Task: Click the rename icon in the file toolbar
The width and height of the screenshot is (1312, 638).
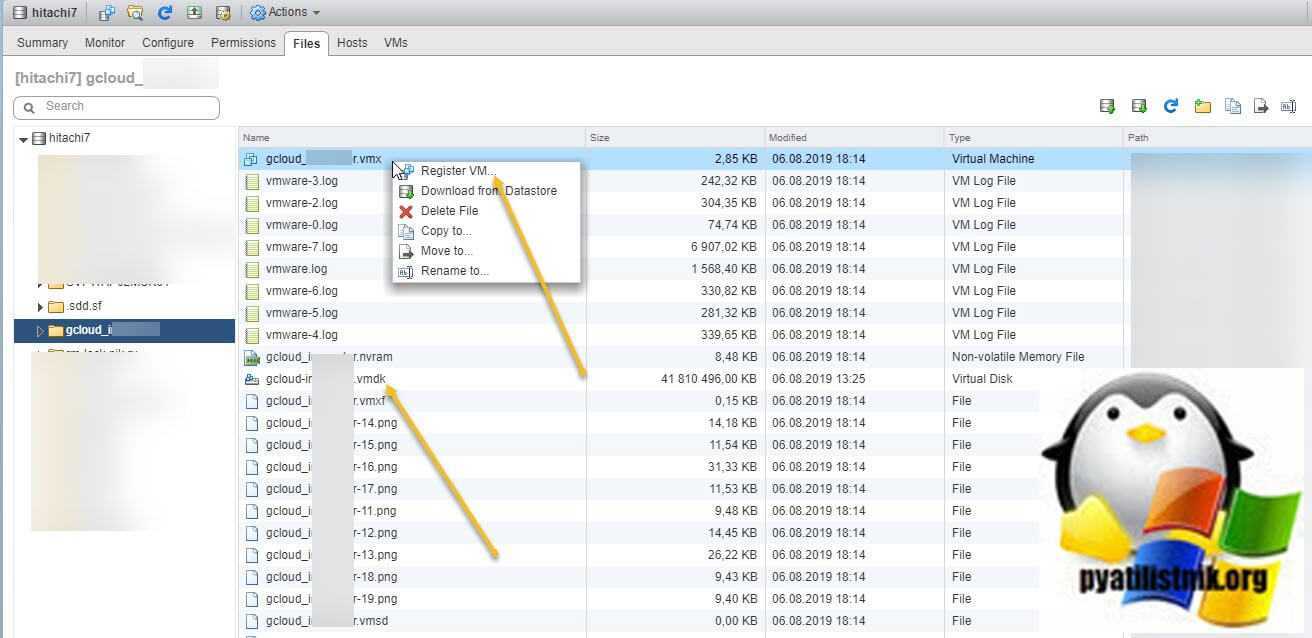Action: (1288, 106)
